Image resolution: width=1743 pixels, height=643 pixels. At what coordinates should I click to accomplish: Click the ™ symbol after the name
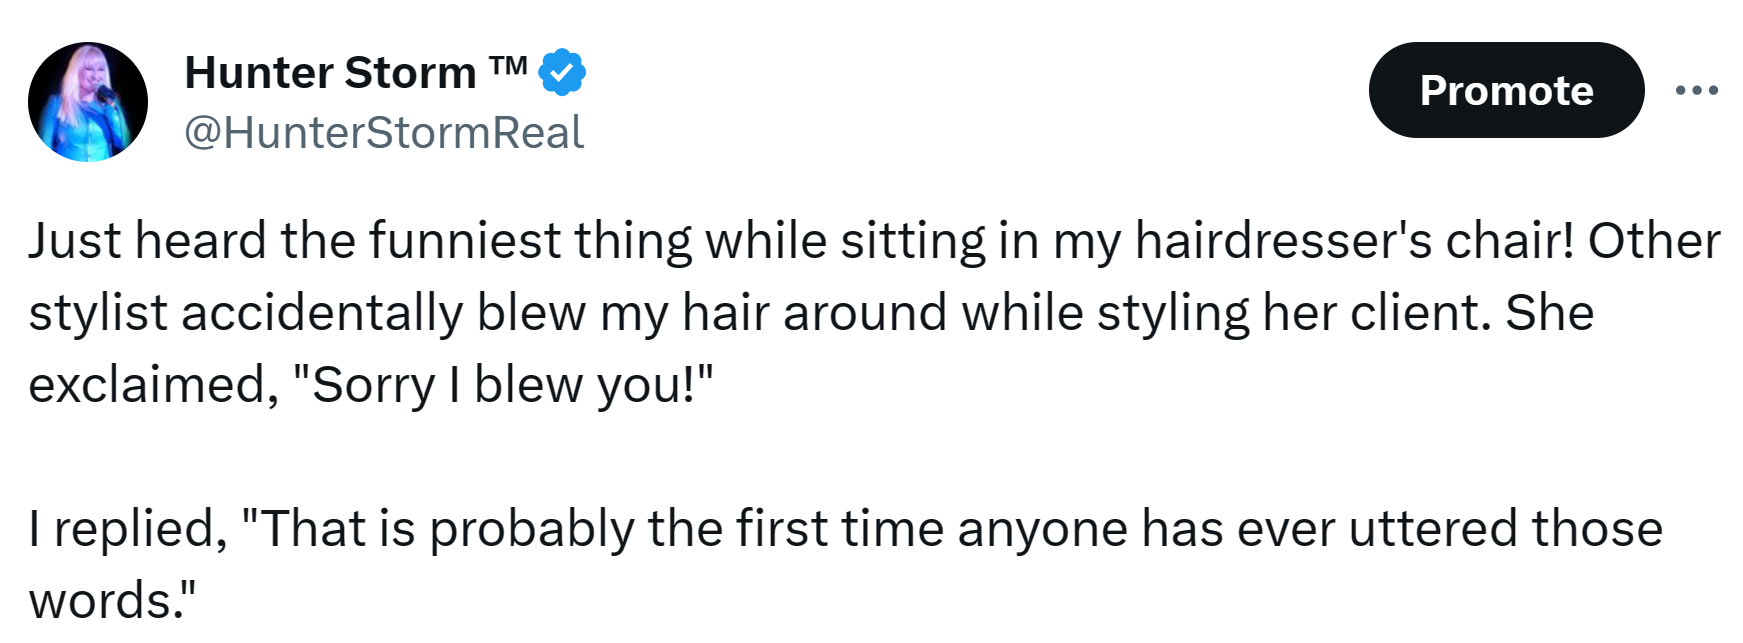(508, 66)
